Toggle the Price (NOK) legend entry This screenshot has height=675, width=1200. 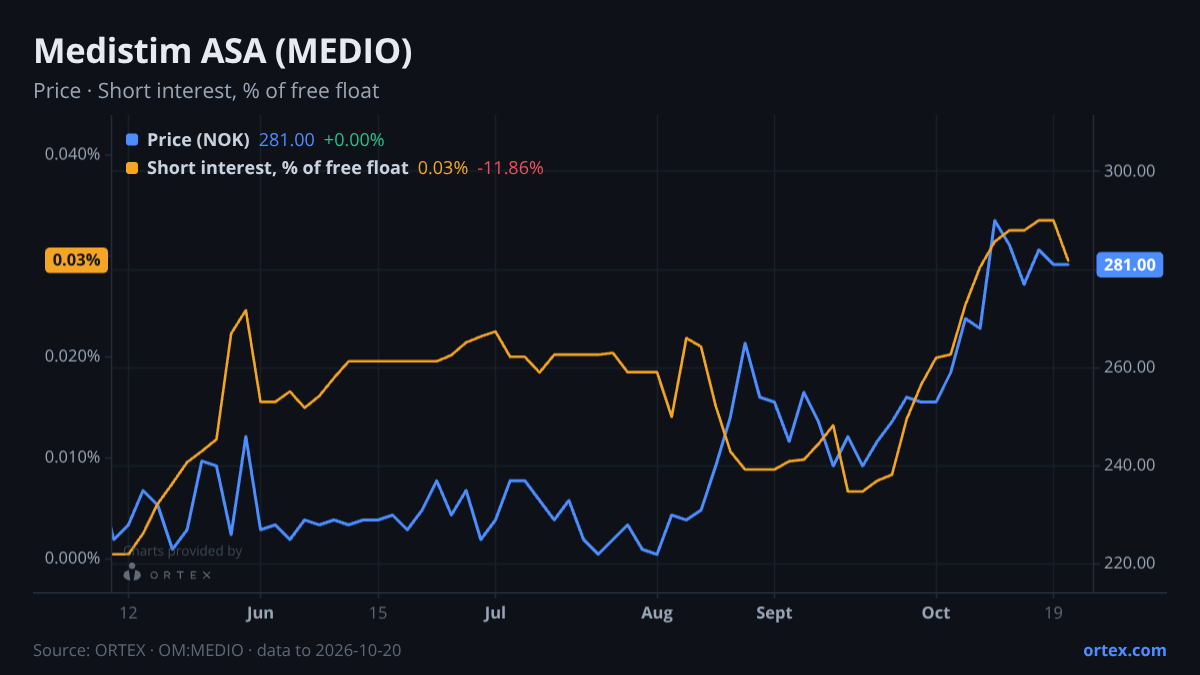tap(198, 140)
